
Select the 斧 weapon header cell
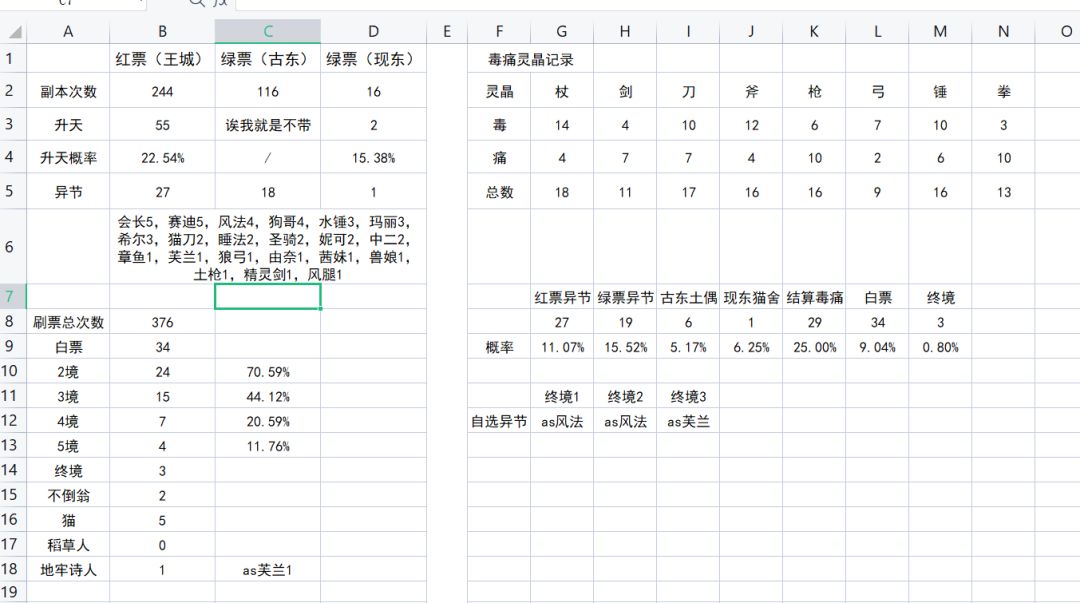click(x=751, y=92)
